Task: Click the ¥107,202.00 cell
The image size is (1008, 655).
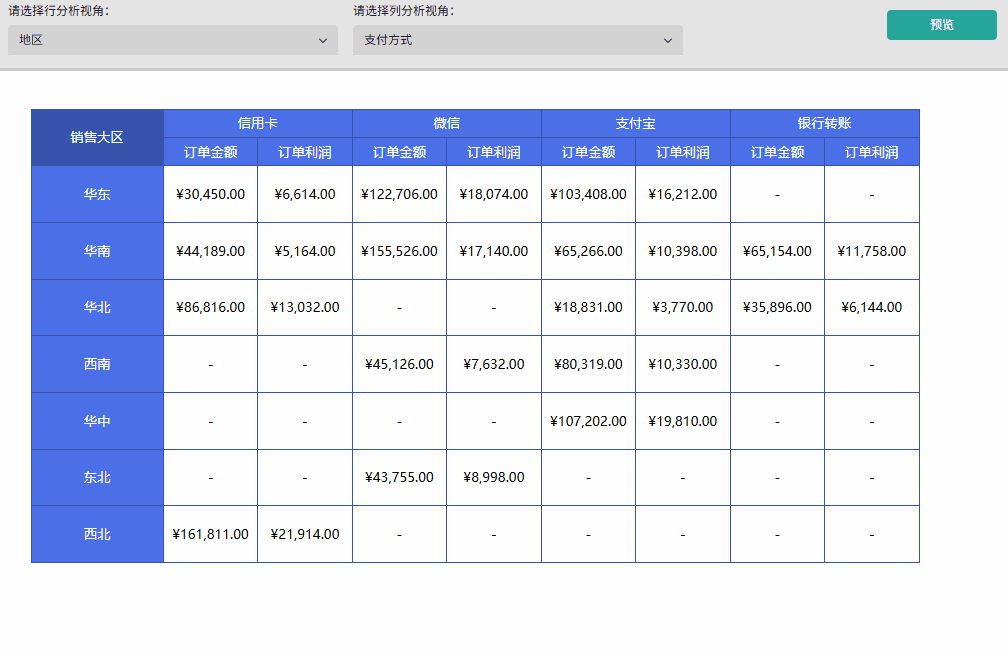Action: click(x=588, y=421)
